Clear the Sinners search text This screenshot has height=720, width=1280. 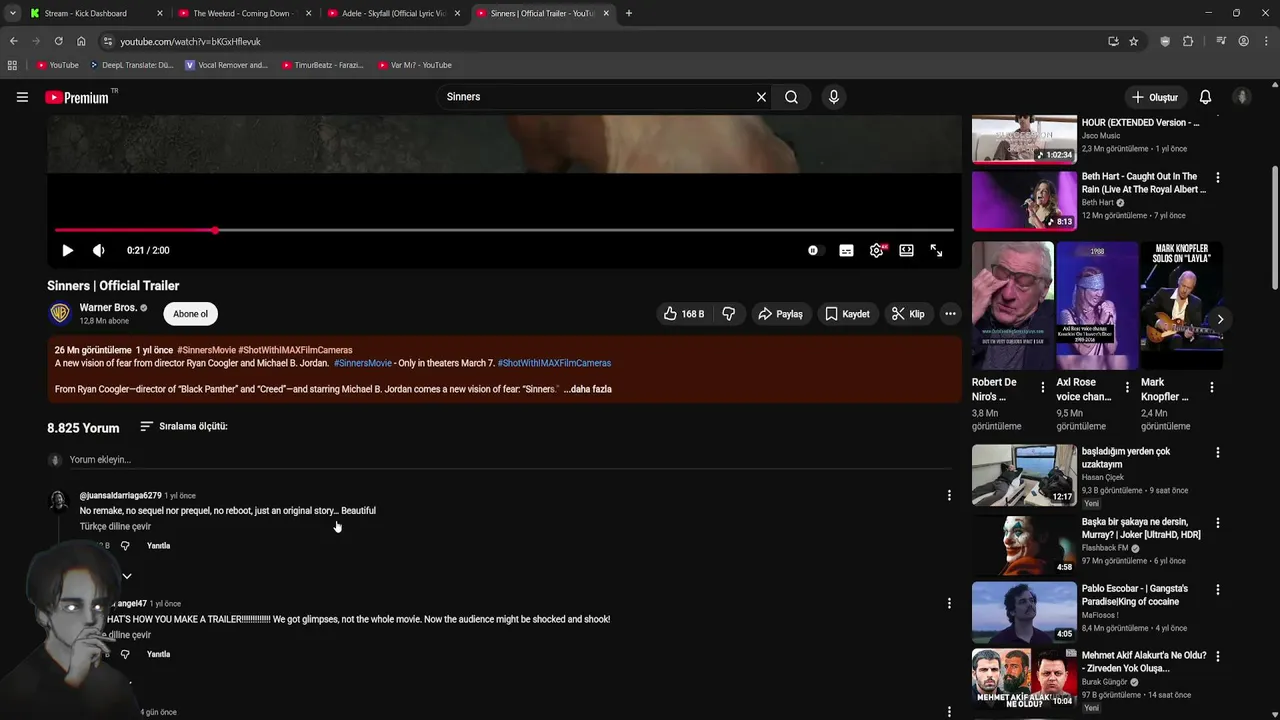[761, 97]
